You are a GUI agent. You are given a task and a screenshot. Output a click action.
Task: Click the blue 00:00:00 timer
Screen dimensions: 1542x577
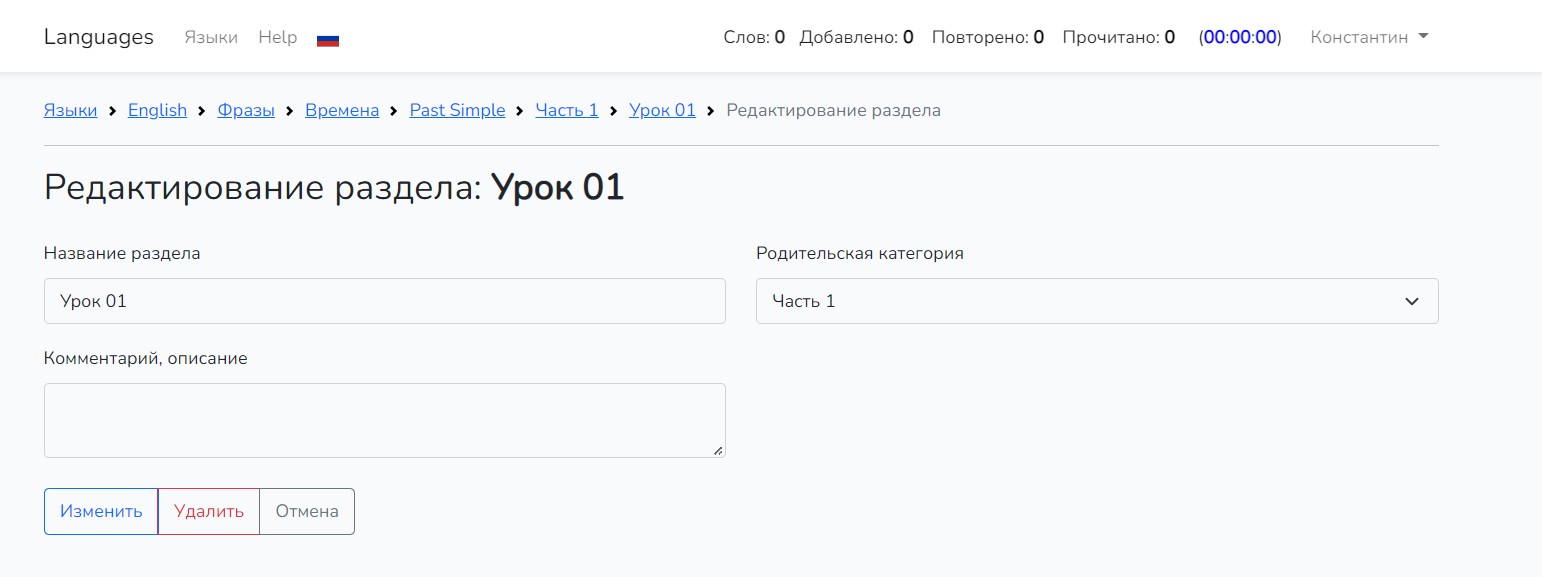pos(1240,37)
